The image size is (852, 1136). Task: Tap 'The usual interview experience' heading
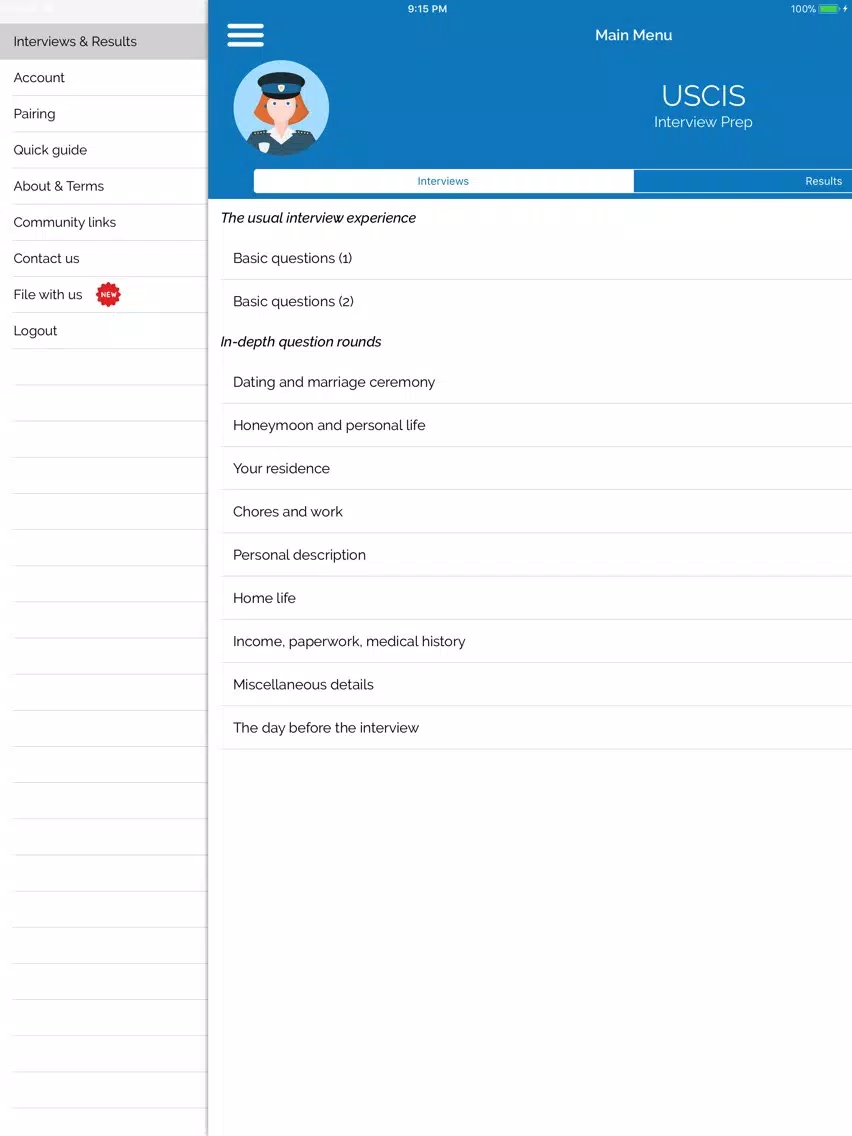(x=318, y=218)
